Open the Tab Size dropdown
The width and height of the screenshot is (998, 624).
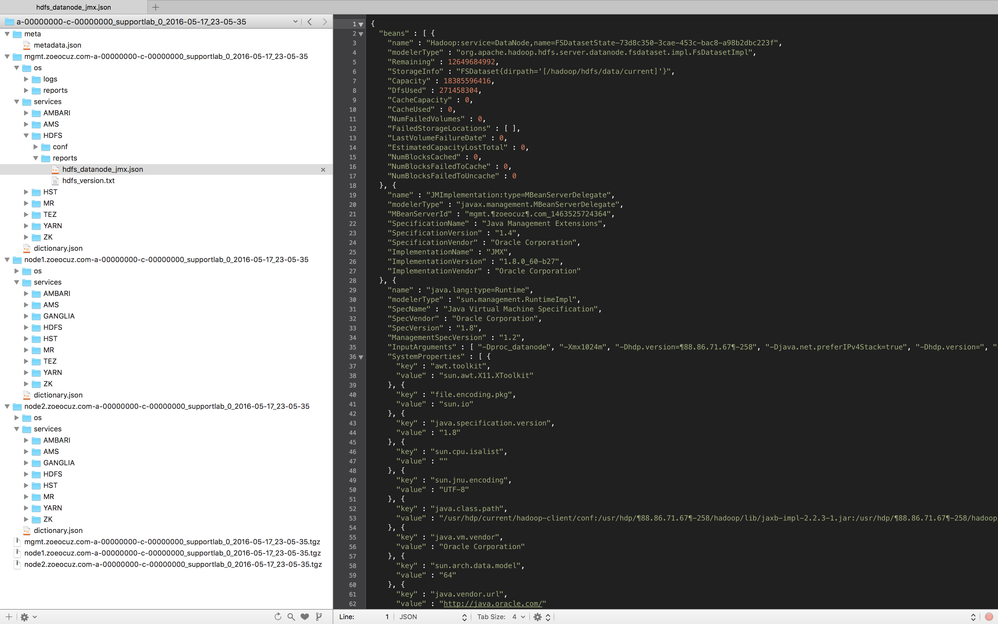tap(516, 616)
